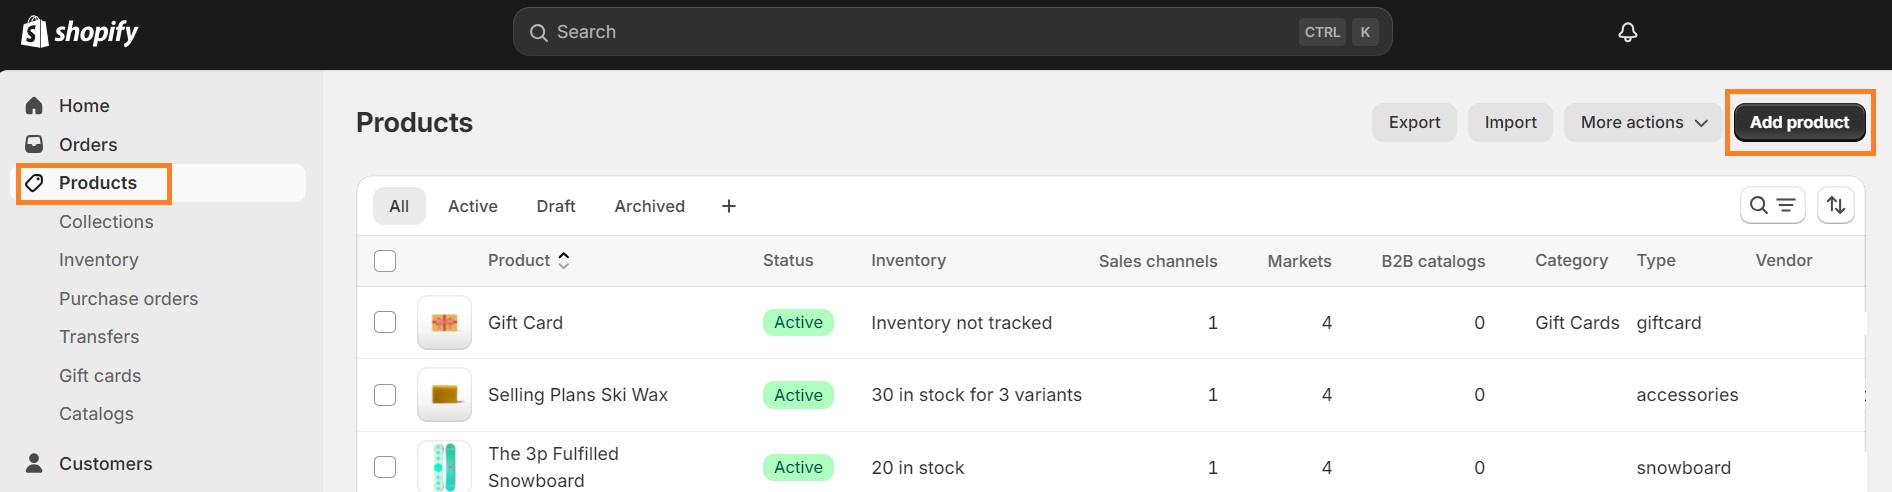Click the Active badge on Gift Card row
This screenshot has height=492, width=1892.
[x=798, y=322]
